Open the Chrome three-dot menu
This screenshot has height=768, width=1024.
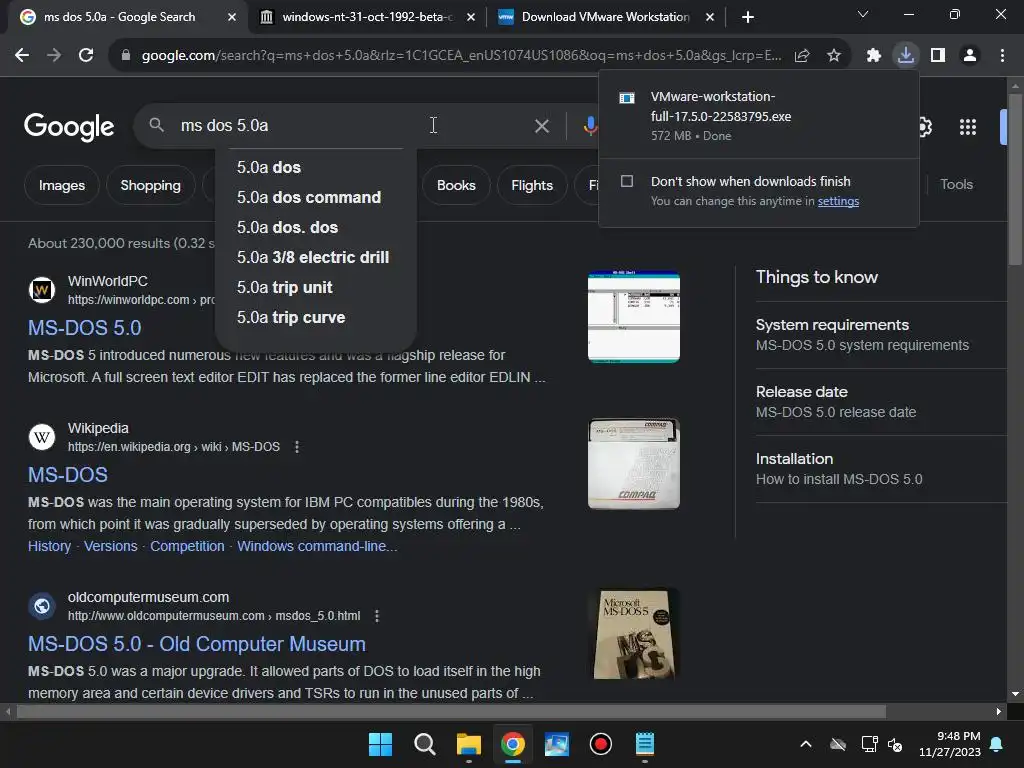point(1002,56)
